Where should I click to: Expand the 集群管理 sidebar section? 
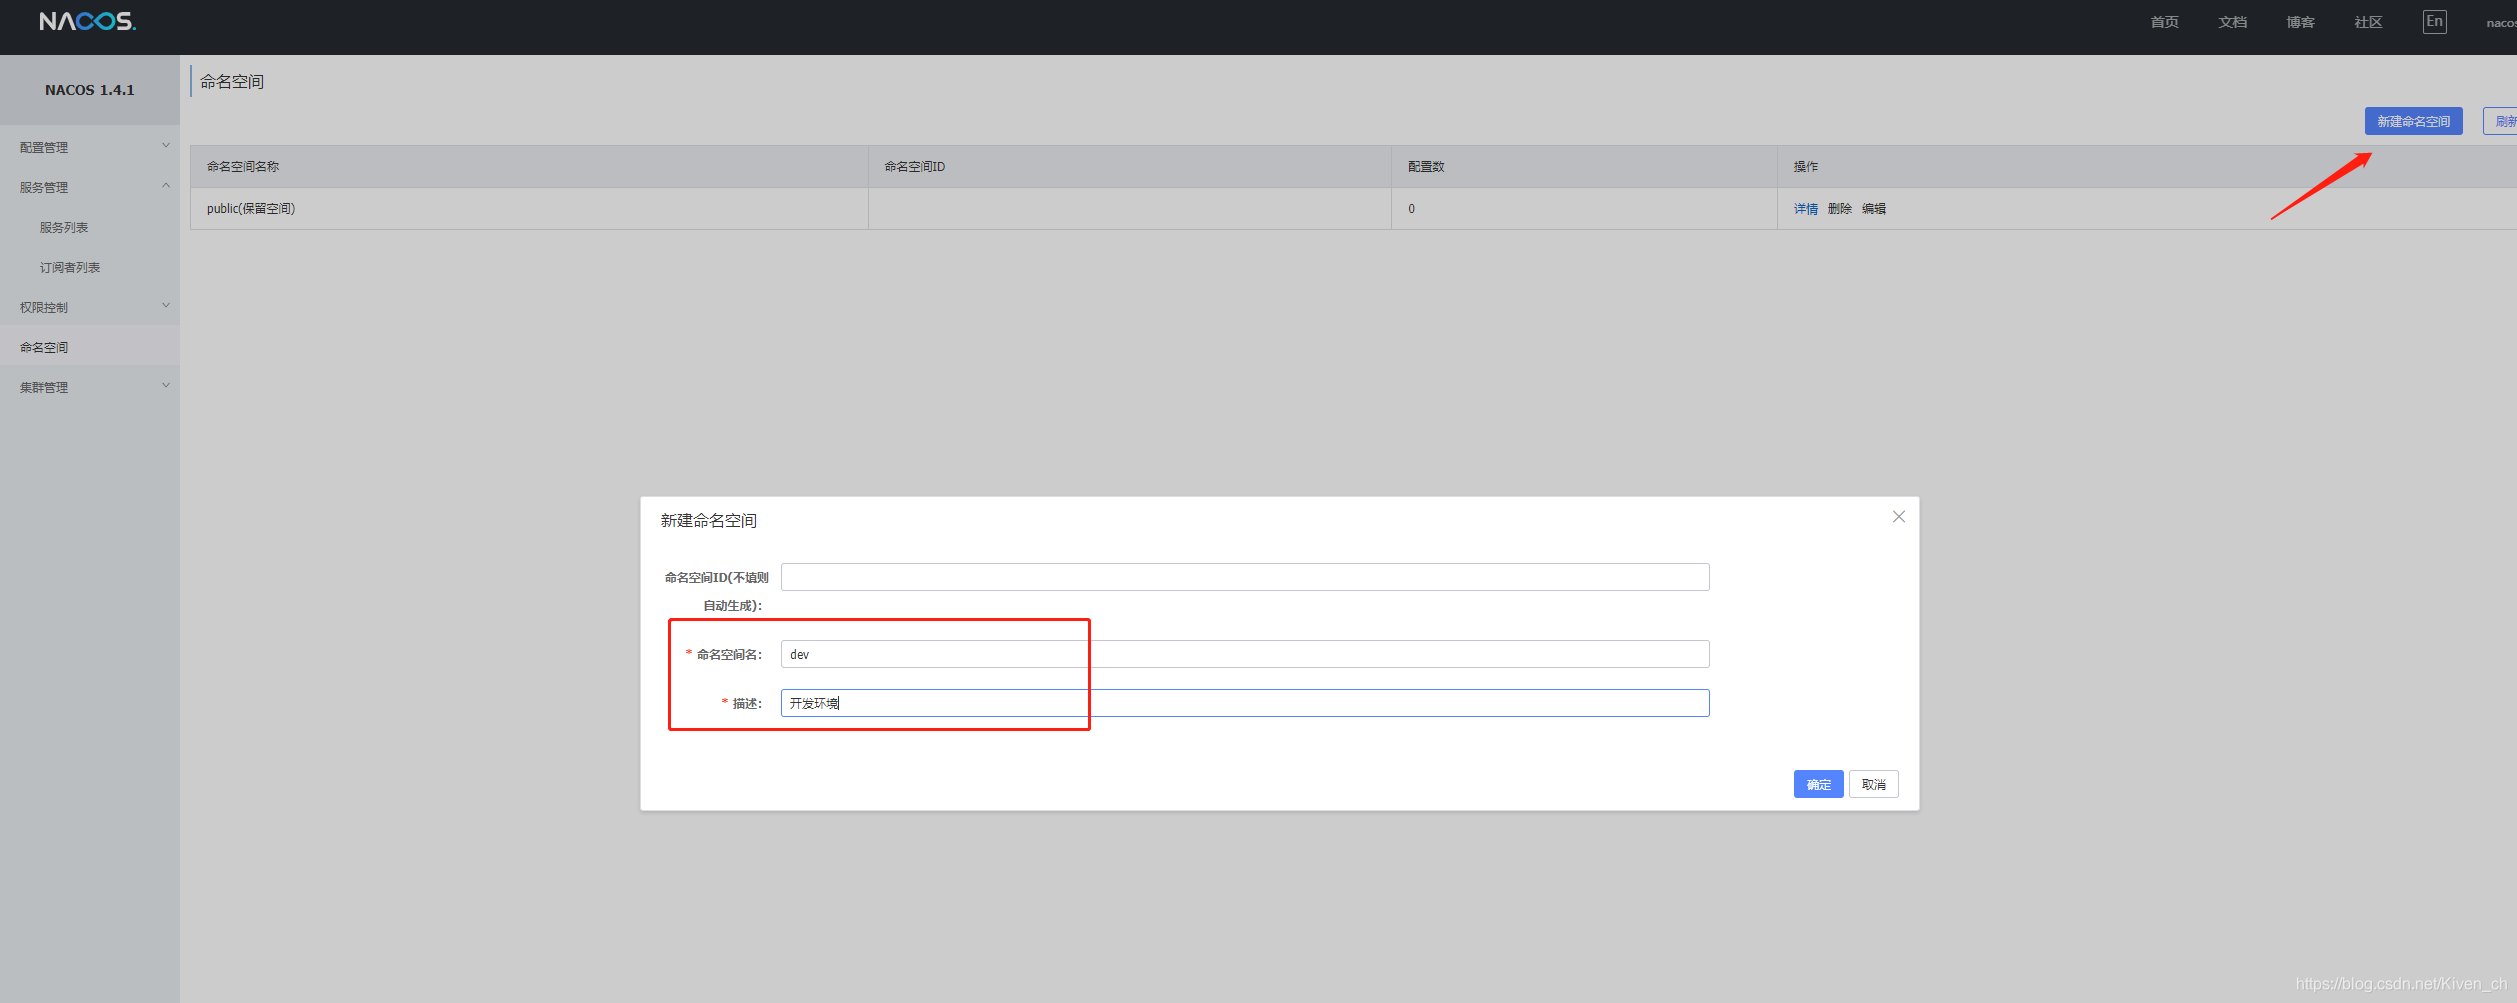click(90, 387)
